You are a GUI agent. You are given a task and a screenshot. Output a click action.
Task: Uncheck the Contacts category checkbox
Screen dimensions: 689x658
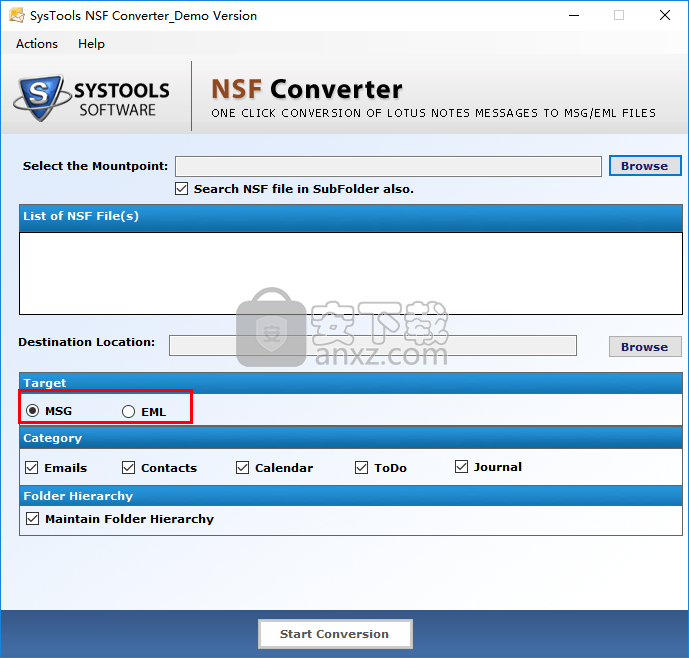tap(128, 468)
